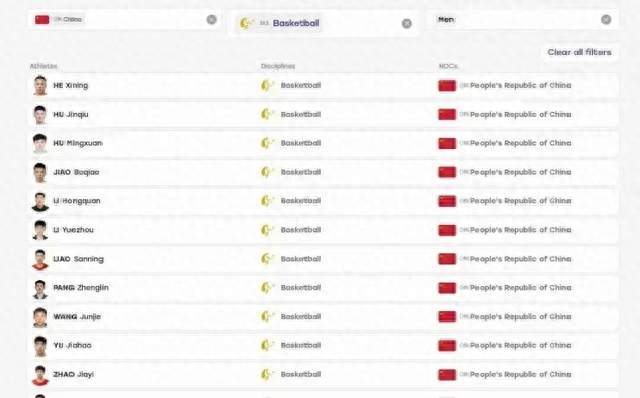Click basketball icon in discipline filter
This screenshot has width=640, height=398.
click(247, 23)
